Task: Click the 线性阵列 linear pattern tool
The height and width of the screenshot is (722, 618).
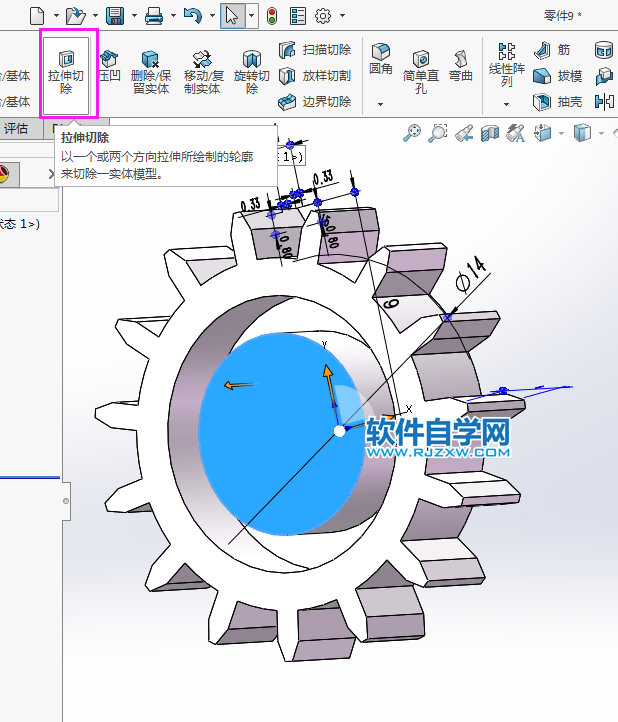Action: (x=507, y=65)
